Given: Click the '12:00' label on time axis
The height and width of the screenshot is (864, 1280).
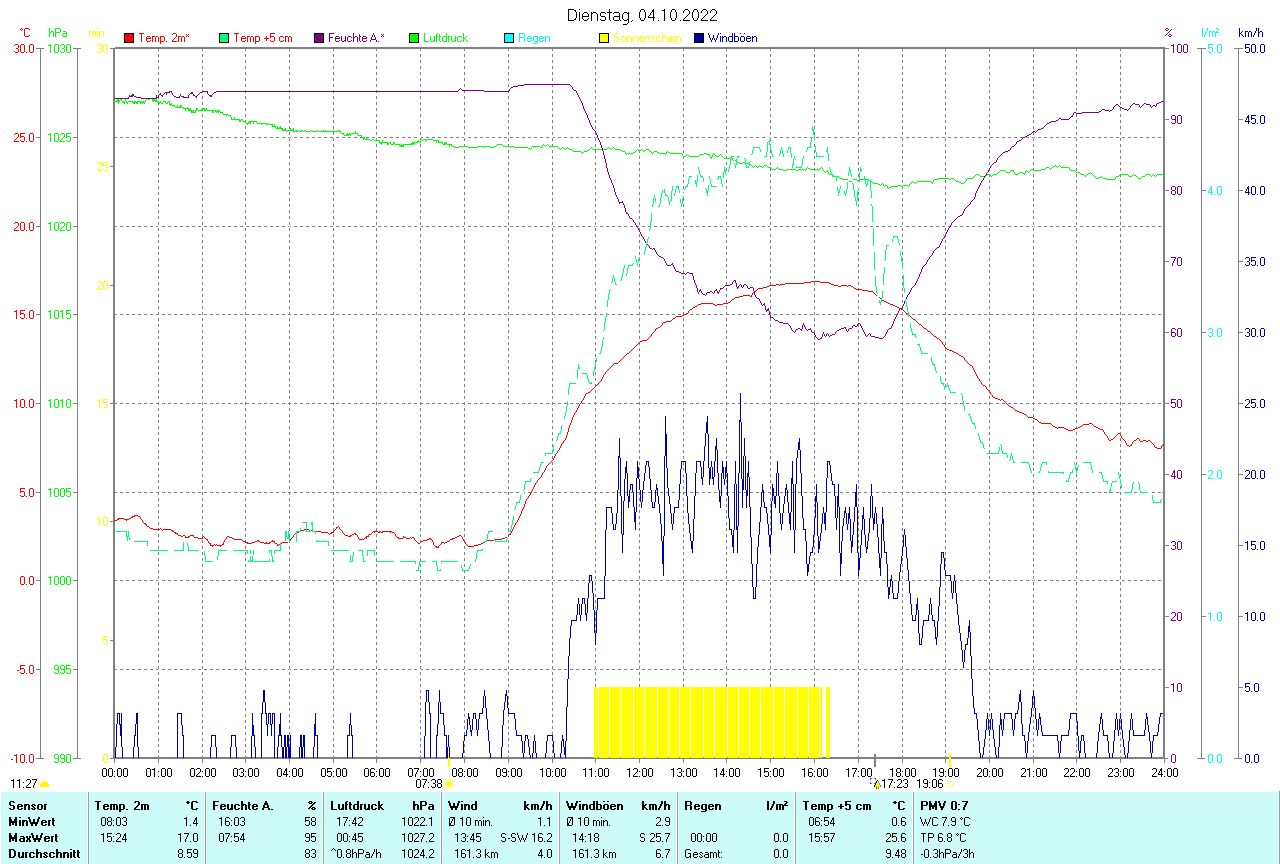Looking at the screenshot, I should 639,772.
